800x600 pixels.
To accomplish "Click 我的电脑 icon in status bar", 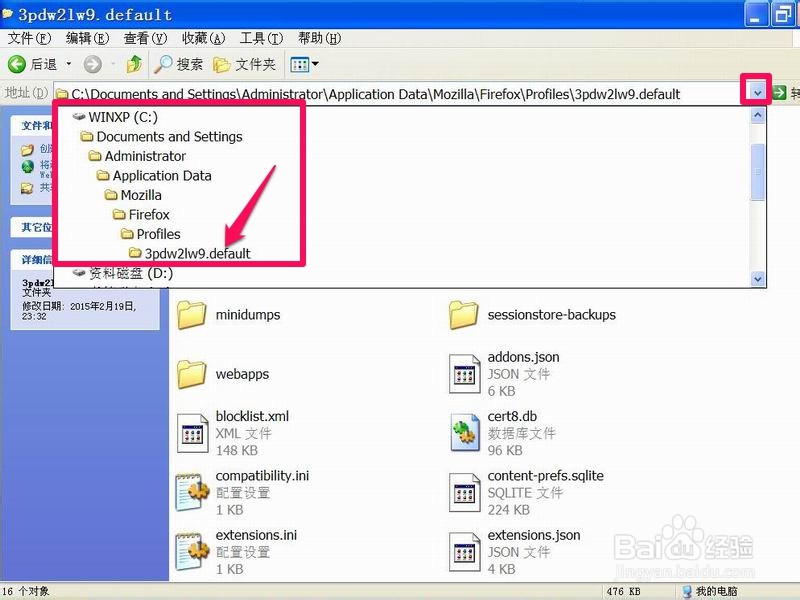I will (687, 592).
